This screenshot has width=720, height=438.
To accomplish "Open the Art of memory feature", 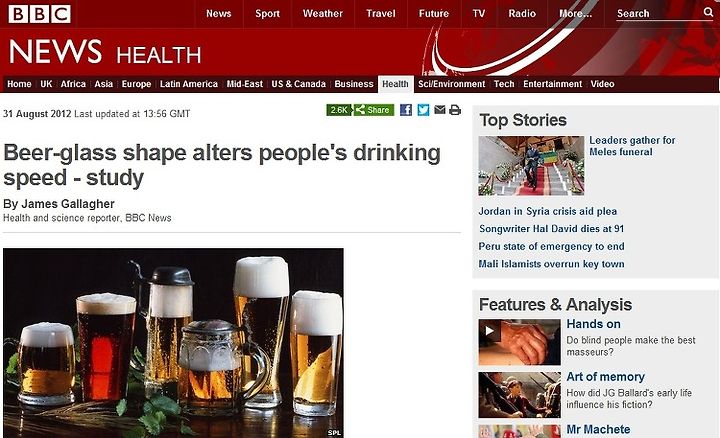I will [605, 376].
